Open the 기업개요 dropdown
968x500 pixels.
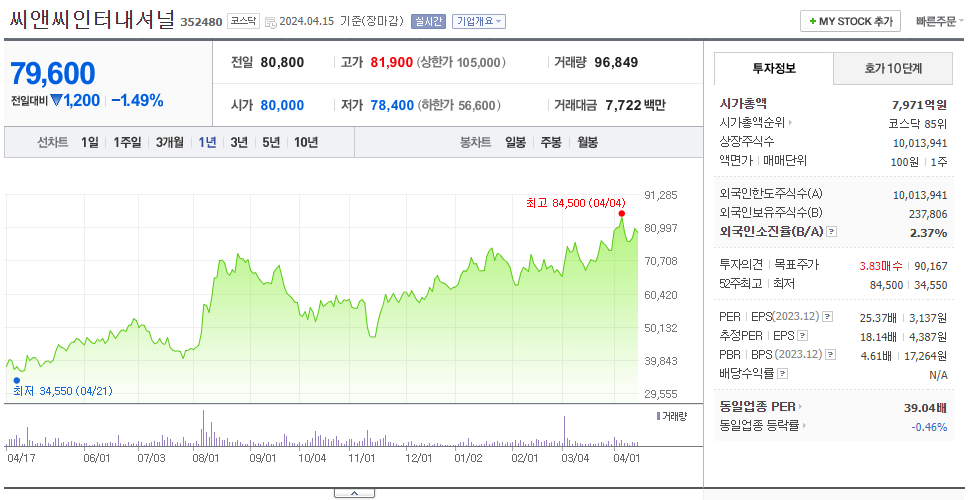[479, 21]
